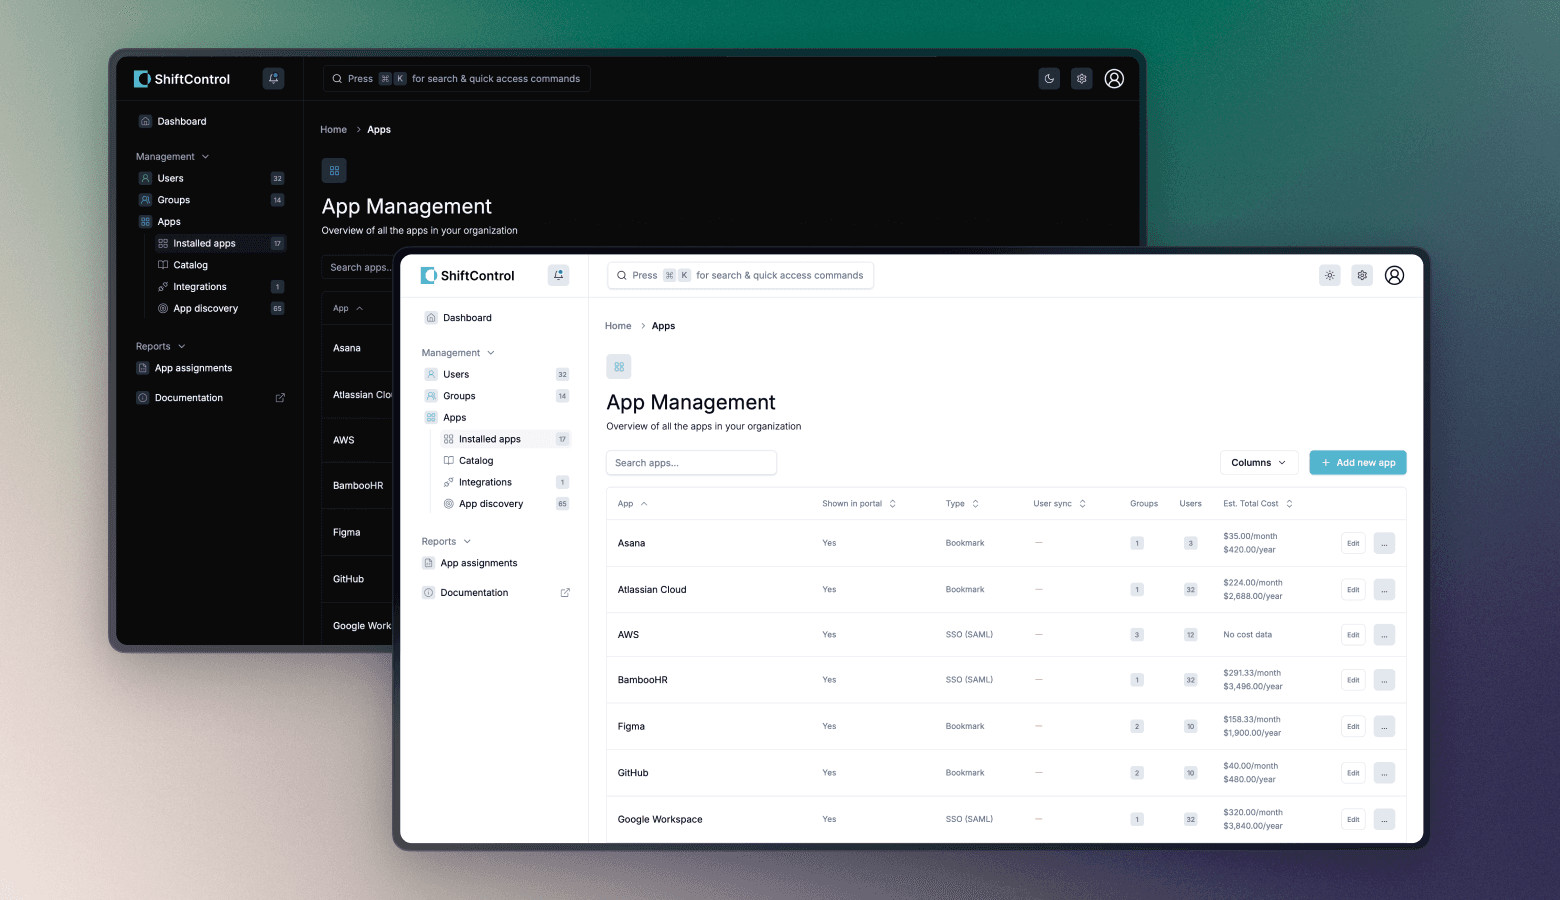1560x900 pixels.
Task: Open the Columns dropdown
Action: click(x=1259, y=463)
